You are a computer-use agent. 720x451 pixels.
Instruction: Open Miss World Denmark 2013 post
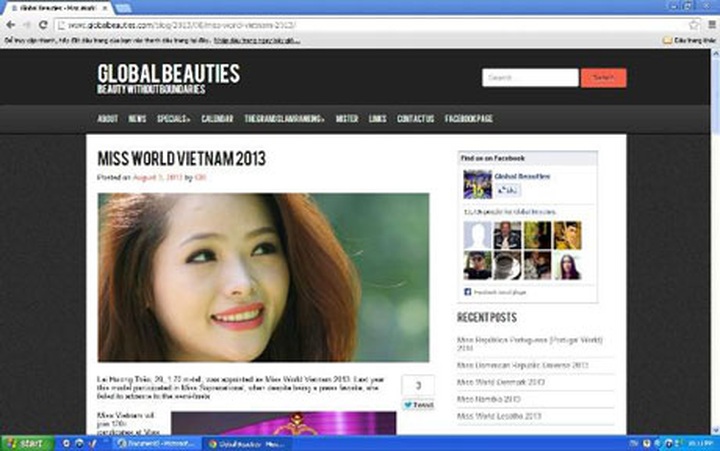coord(501,382)
